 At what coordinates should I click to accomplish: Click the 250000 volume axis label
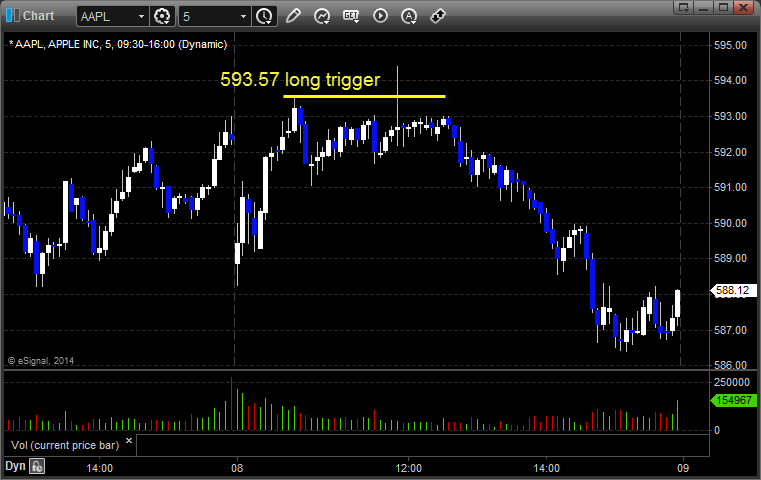pyautogui.click(x=732, y=382)
